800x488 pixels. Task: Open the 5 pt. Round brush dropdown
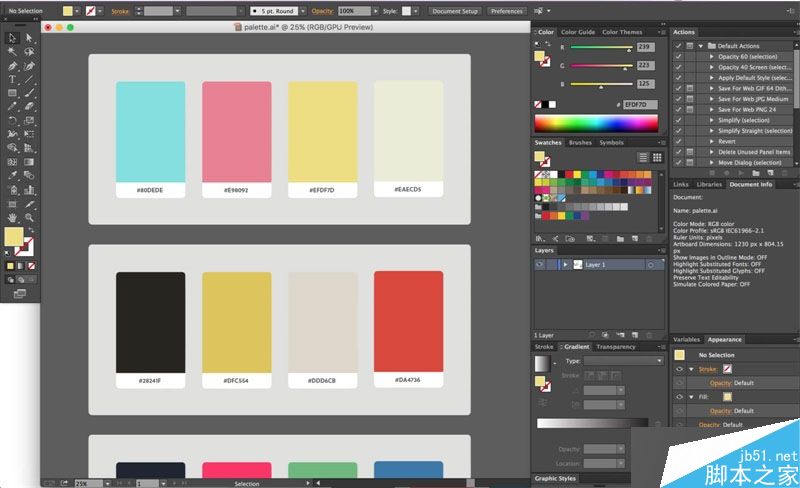click(303, 11)
